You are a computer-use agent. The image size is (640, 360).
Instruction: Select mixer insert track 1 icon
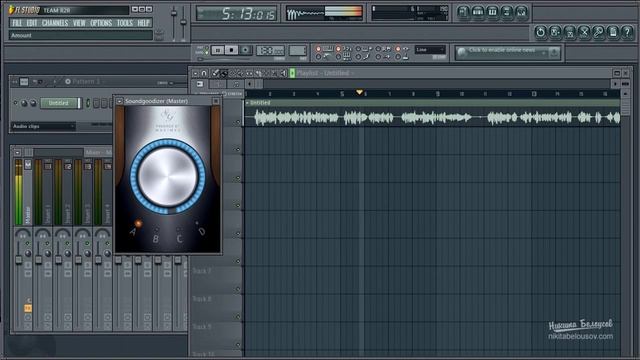click(x=48, y=166)
